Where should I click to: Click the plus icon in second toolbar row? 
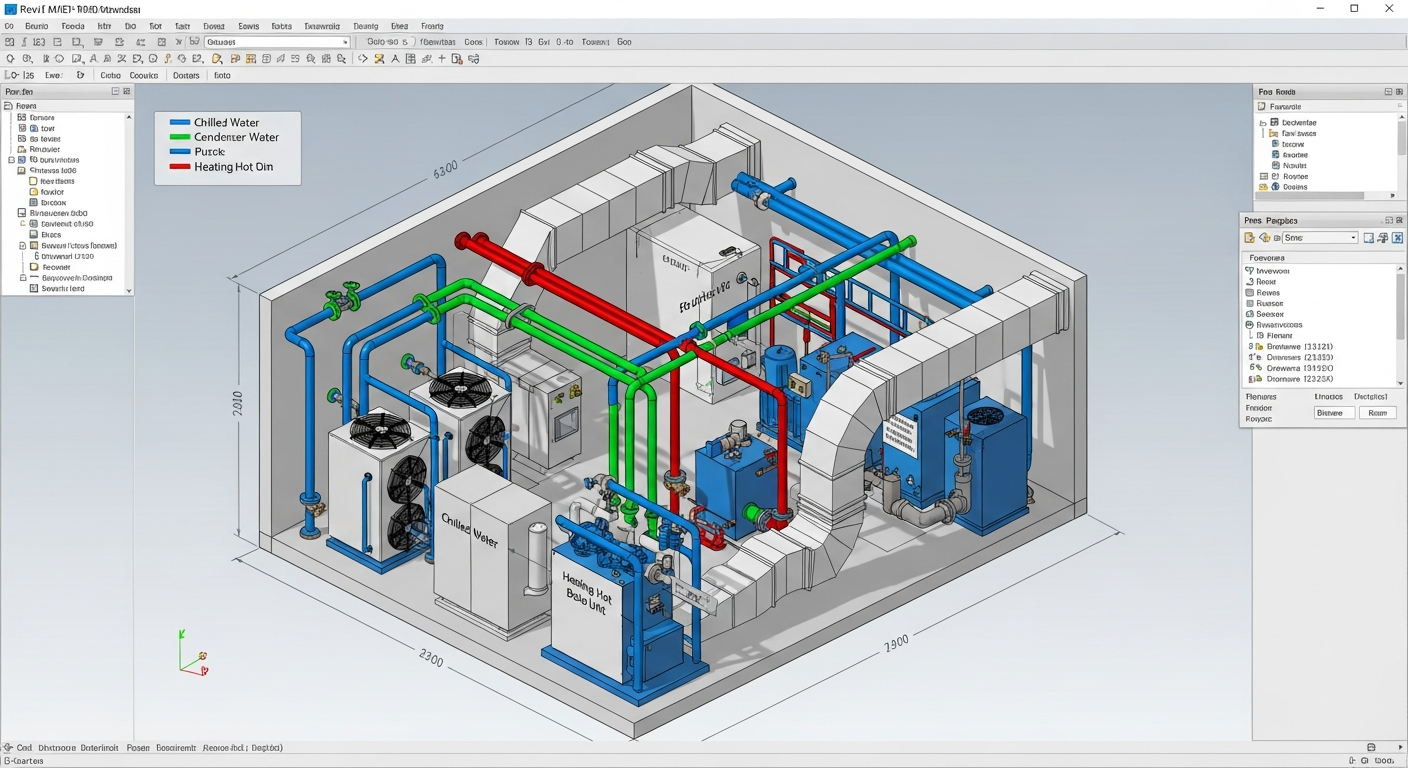[442, 59]
